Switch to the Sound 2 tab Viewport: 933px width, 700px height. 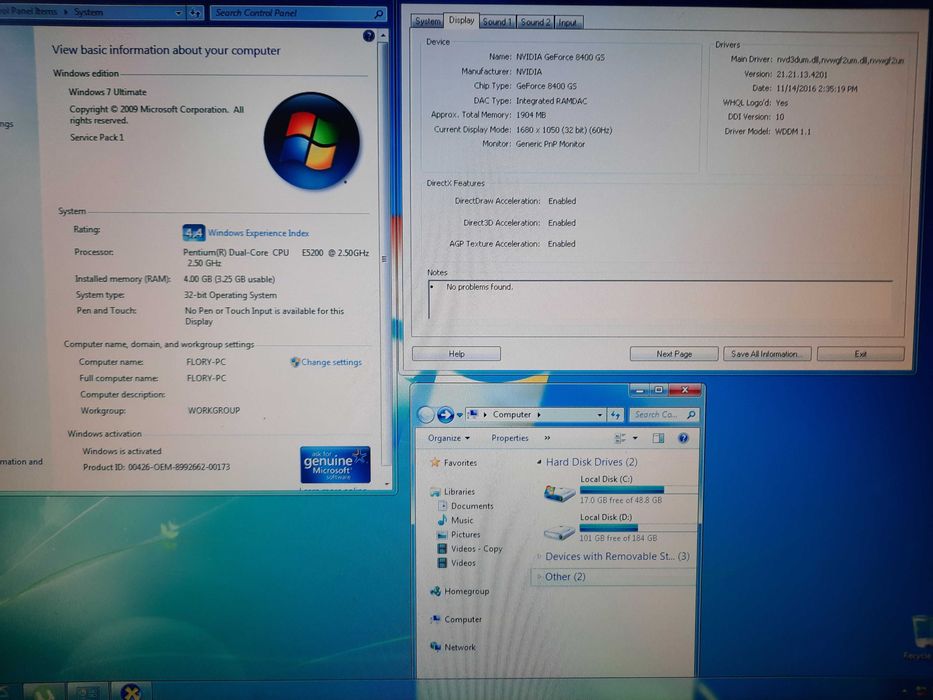click(x=535, y=22)
